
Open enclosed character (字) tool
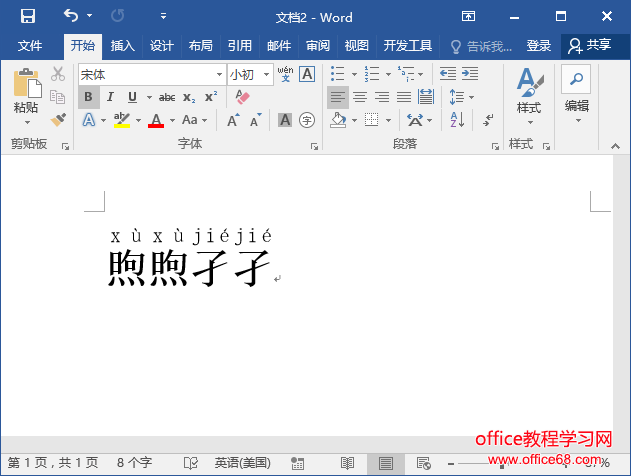point(307,120)
